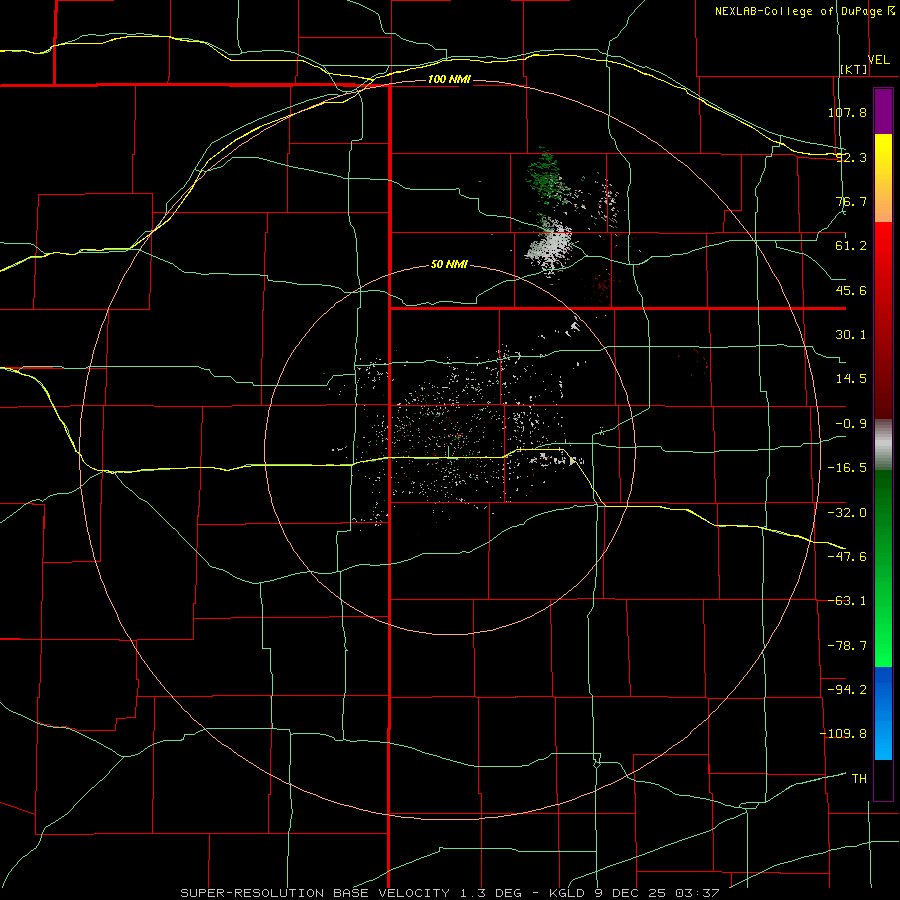Click the 14.5 velocity scale value

(851, 379)
